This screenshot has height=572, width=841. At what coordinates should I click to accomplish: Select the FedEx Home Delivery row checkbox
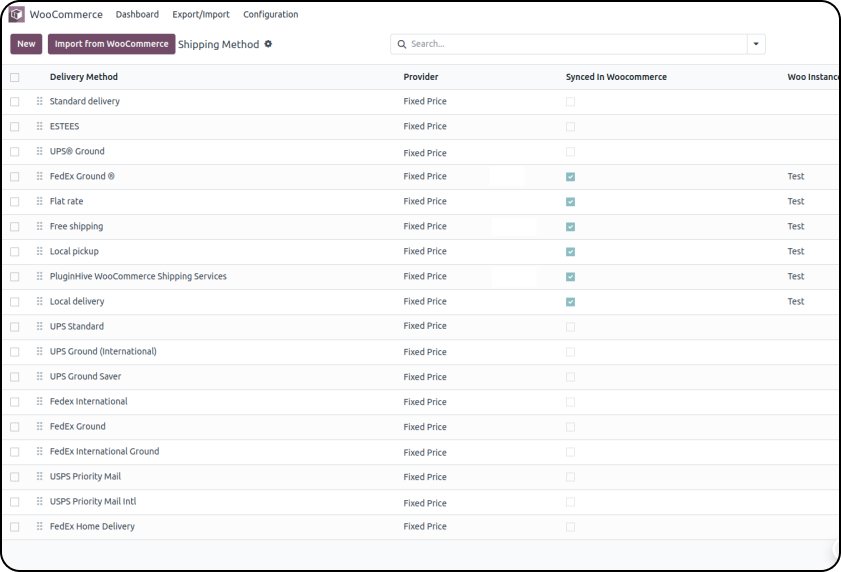14,527
